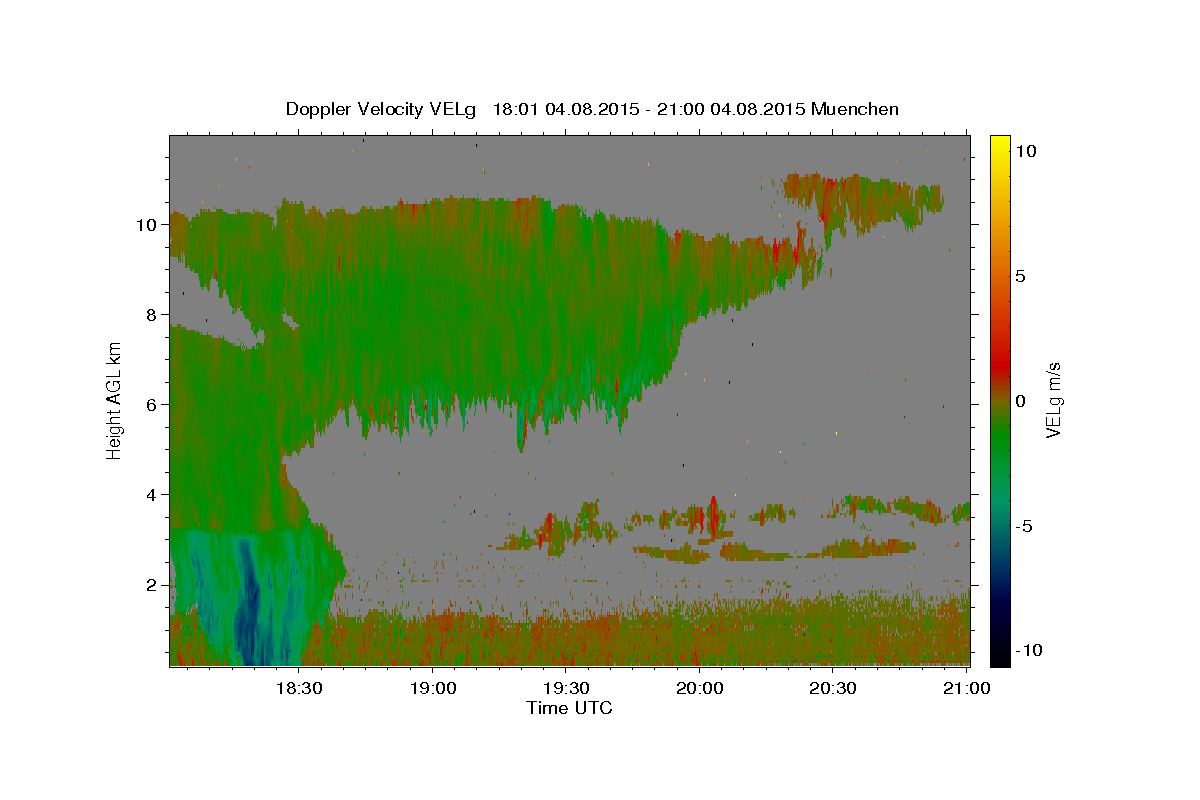
Task: Click the 18:30 time tick label
Action: pos(298,689)
